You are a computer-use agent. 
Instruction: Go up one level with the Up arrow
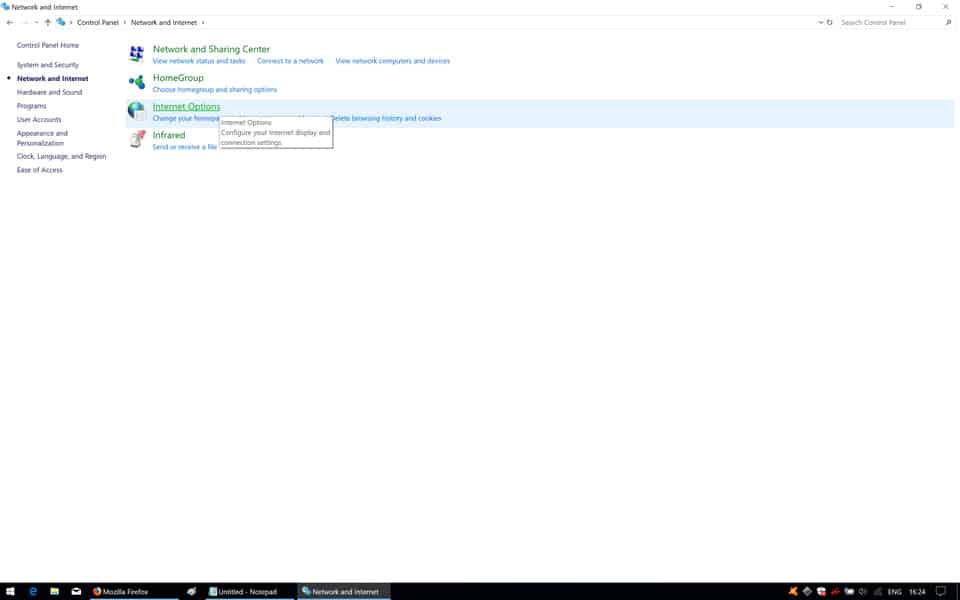tap(48, 23)
